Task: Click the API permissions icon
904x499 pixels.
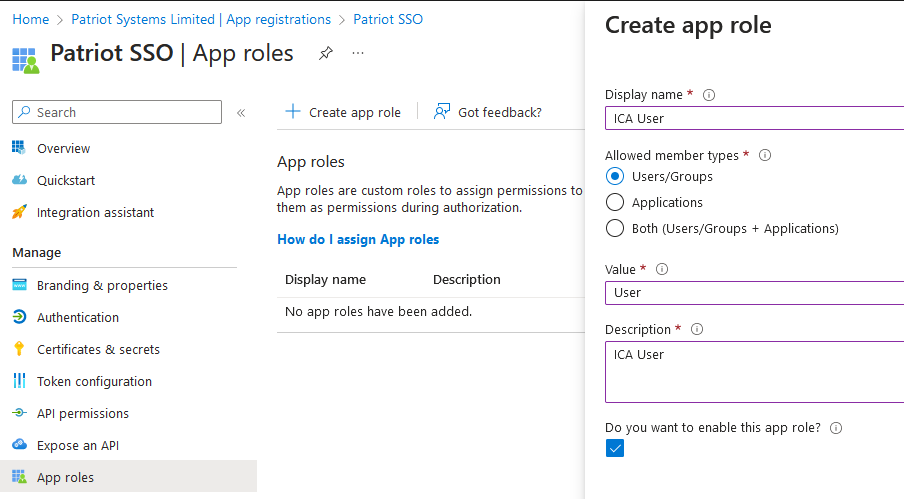Action: tap(19, 413)
